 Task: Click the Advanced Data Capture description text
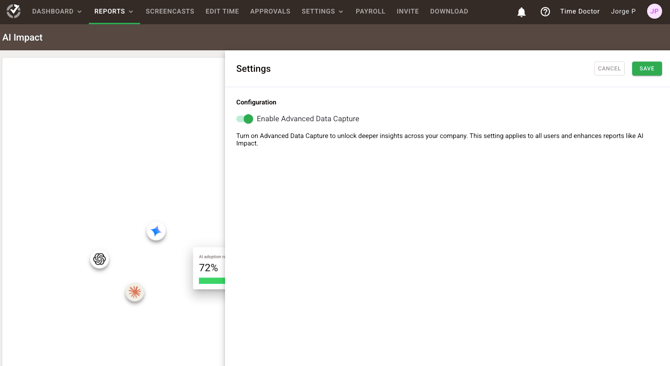[x=440, y=139]
